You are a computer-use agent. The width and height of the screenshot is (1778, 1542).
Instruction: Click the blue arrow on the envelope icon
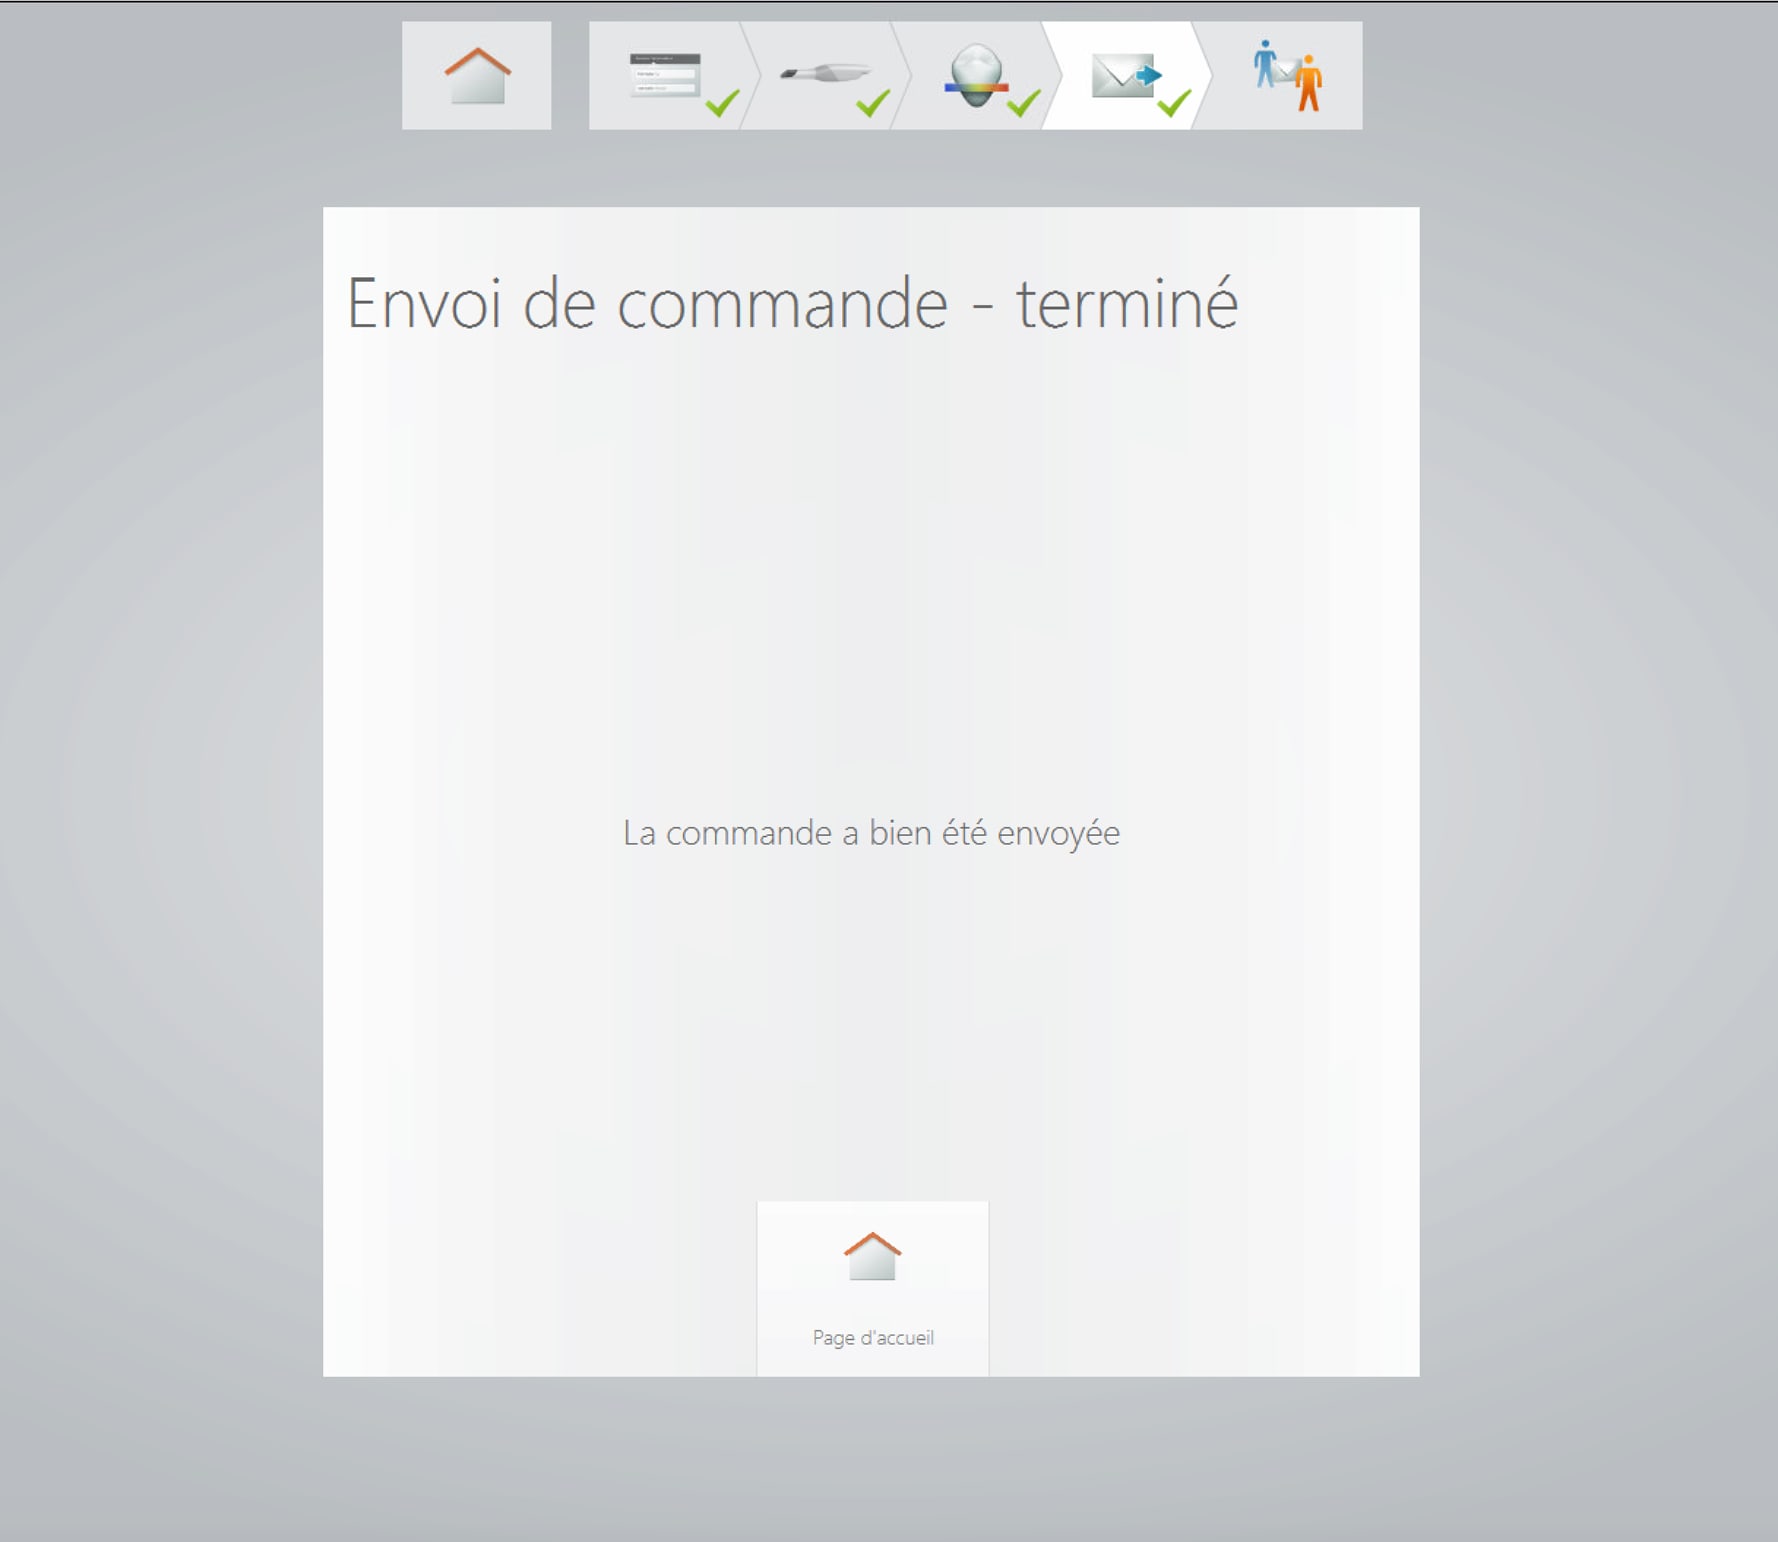pos(1149,74)
